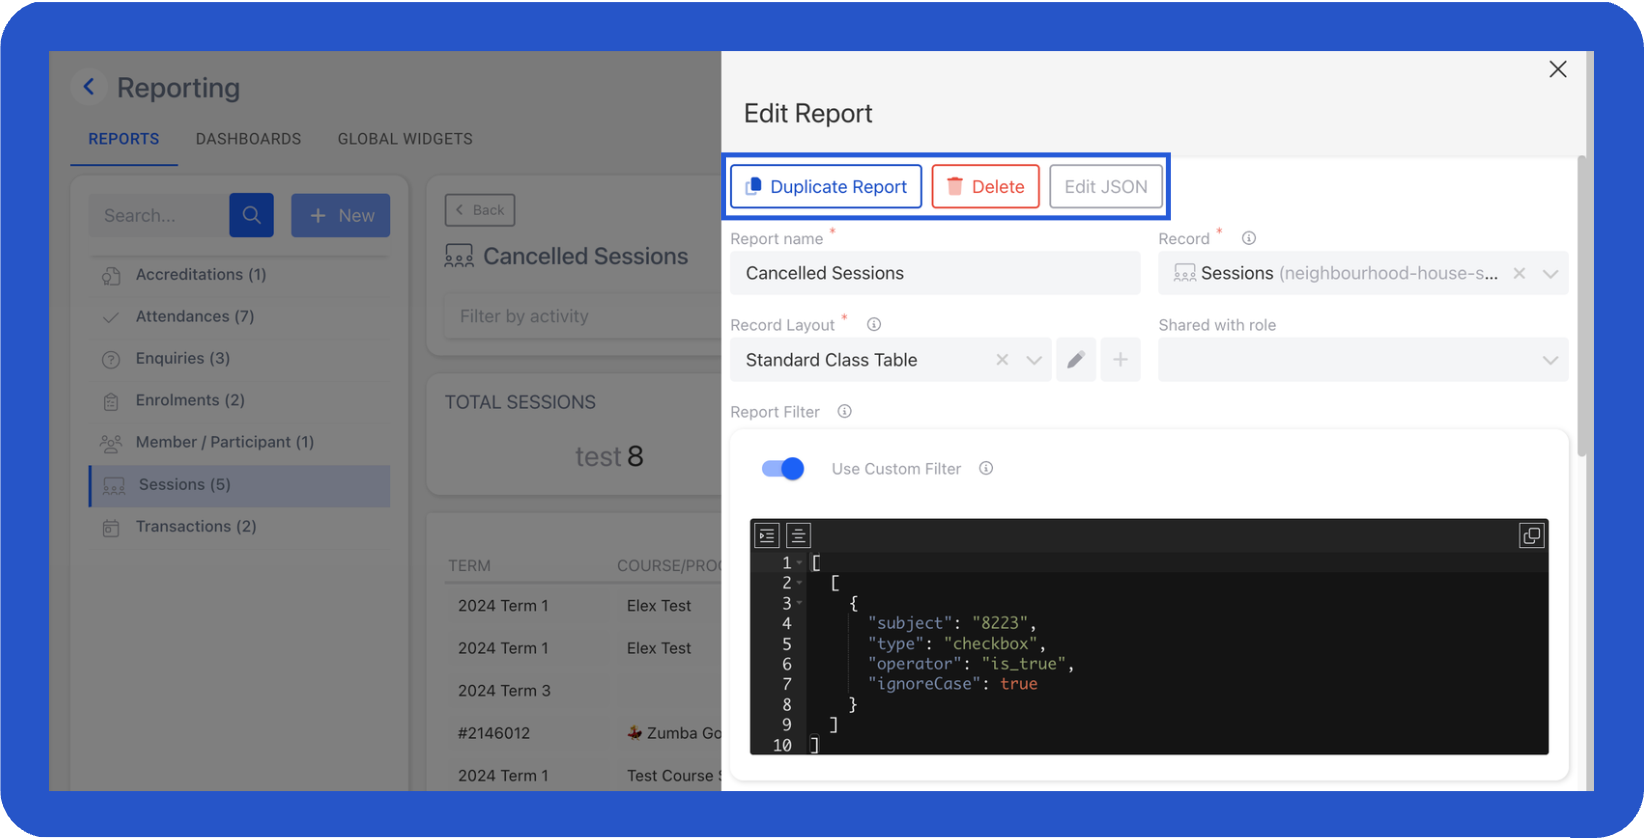
Task: Click the align text icon in editor toolbar
Action: (x=798, y=535)
